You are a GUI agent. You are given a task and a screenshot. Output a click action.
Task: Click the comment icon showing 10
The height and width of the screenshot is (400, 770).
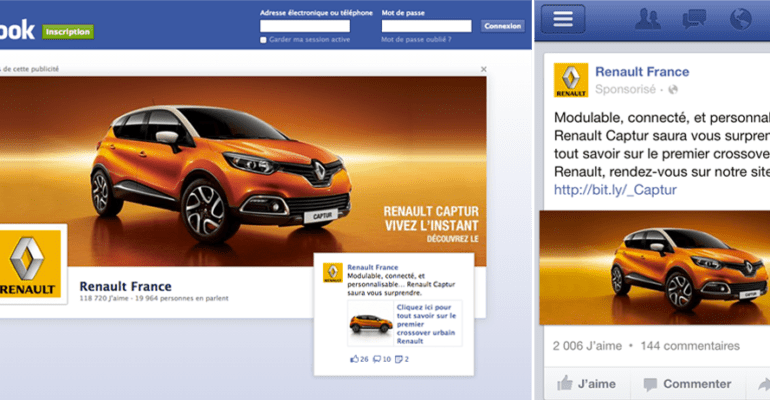click(x=377, y=359)
